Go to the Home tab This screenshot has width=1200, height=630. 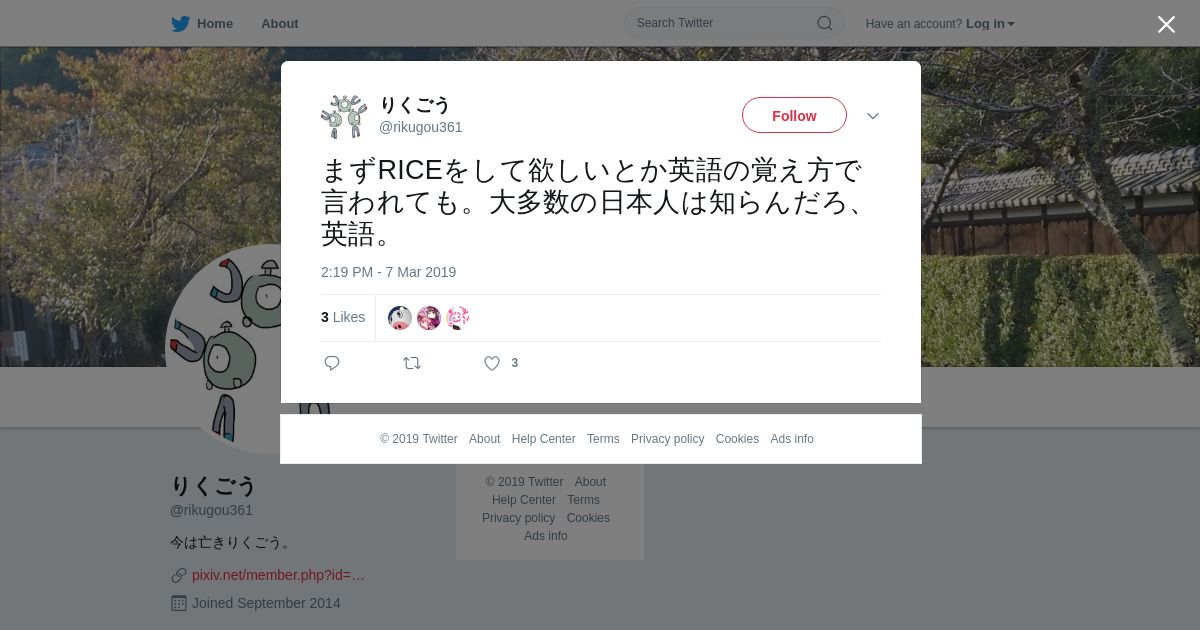click(x=202, y=23)
